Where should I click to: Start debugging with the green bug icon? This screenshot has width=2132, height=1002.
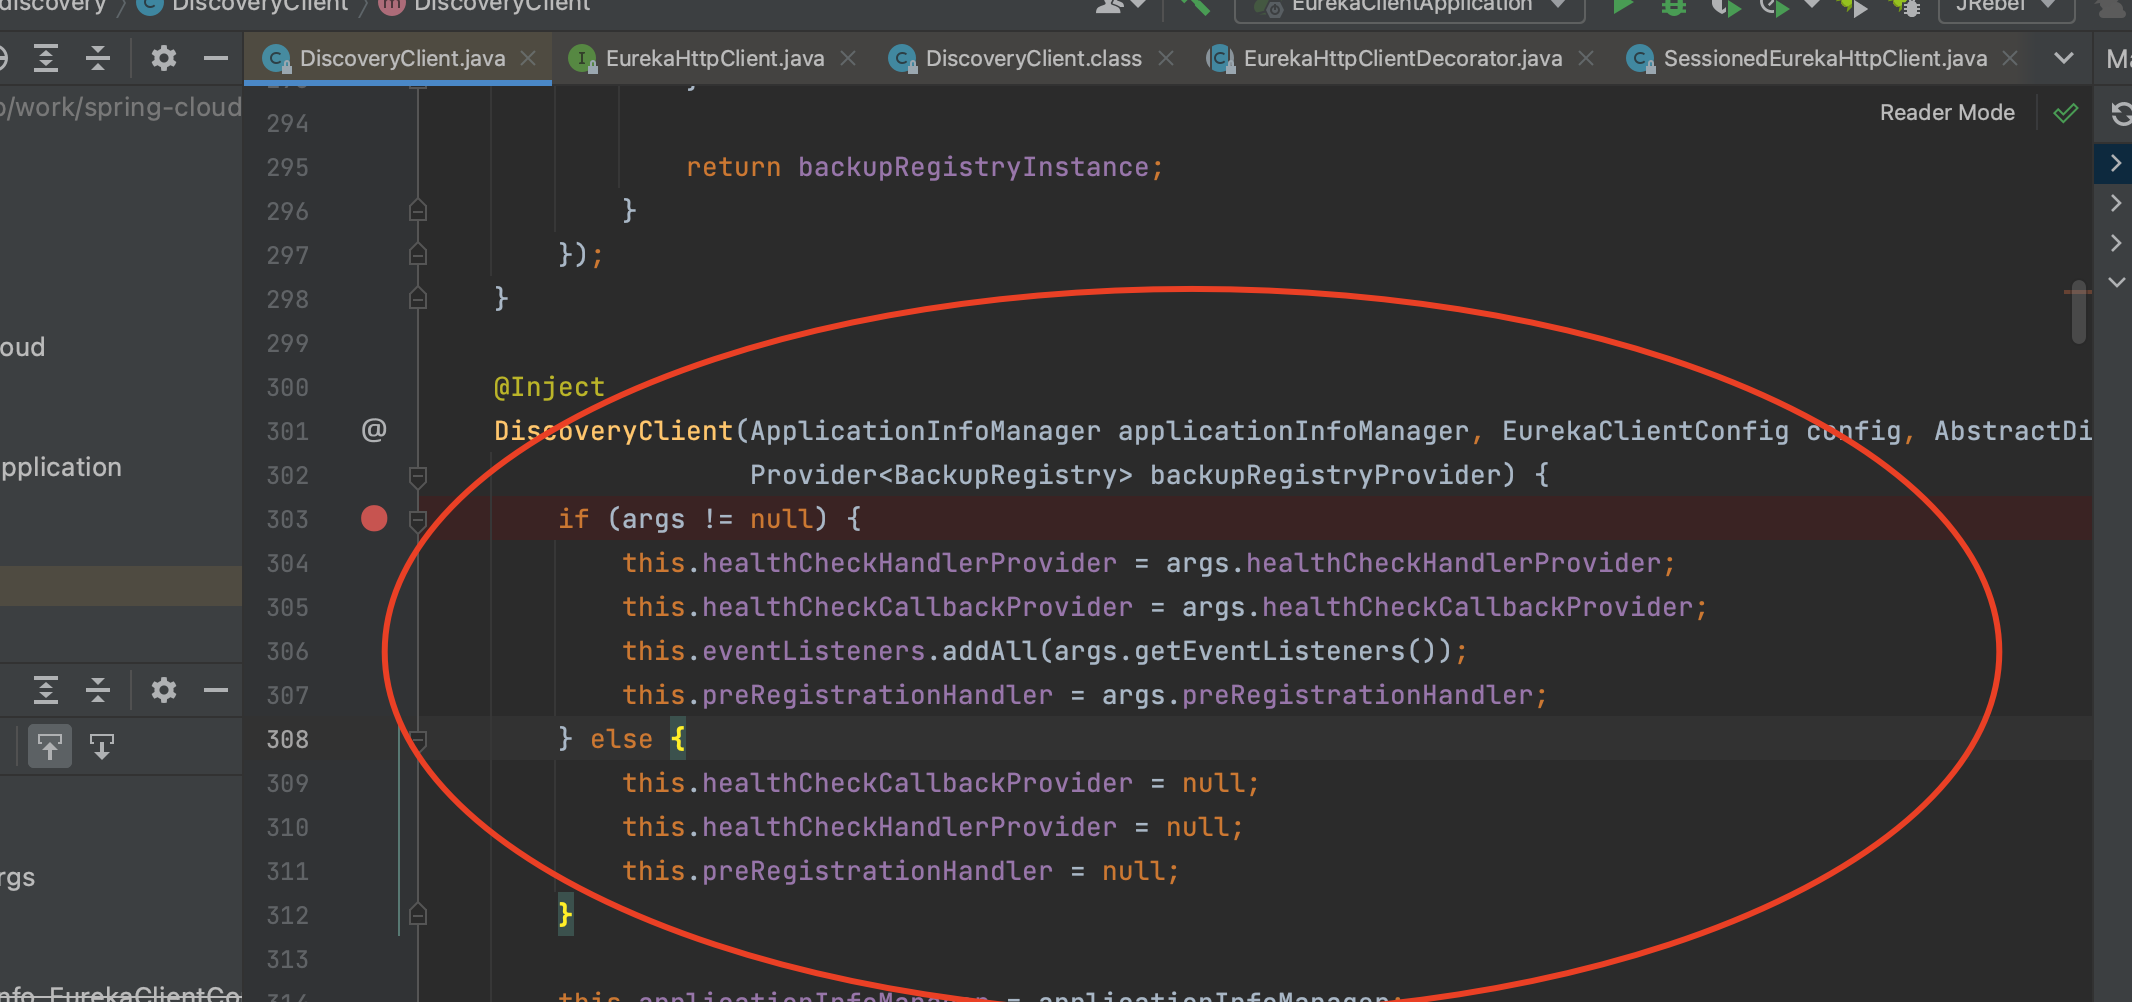[1673, 5]
